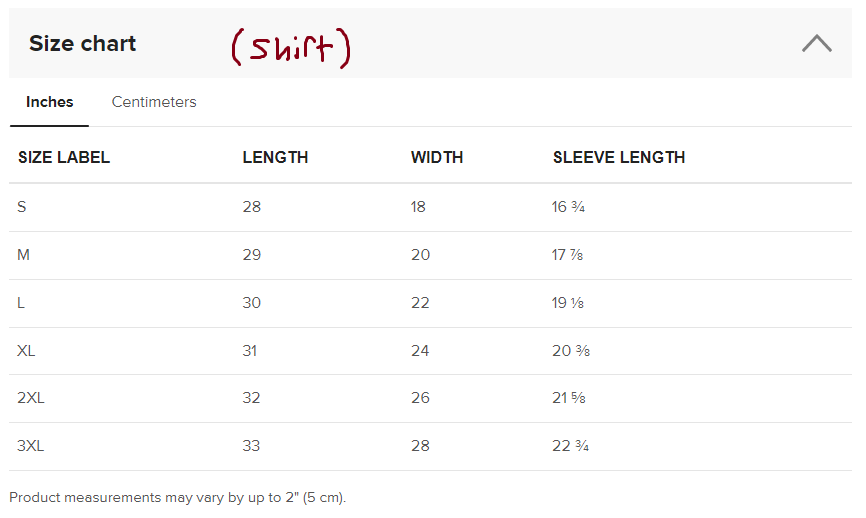
Task: Click the width value 24 for XL
Action: 420,351
